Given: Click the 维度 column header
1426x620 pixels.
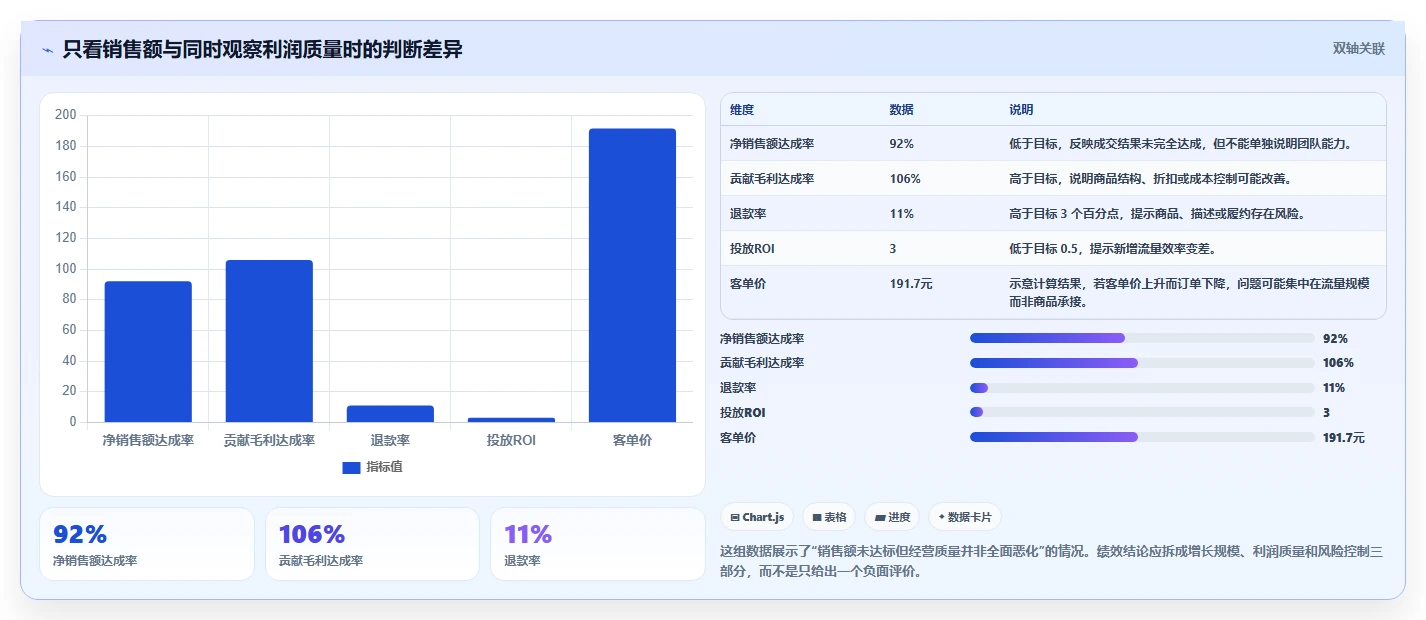Looking at the screenshot, I should 742,109.
